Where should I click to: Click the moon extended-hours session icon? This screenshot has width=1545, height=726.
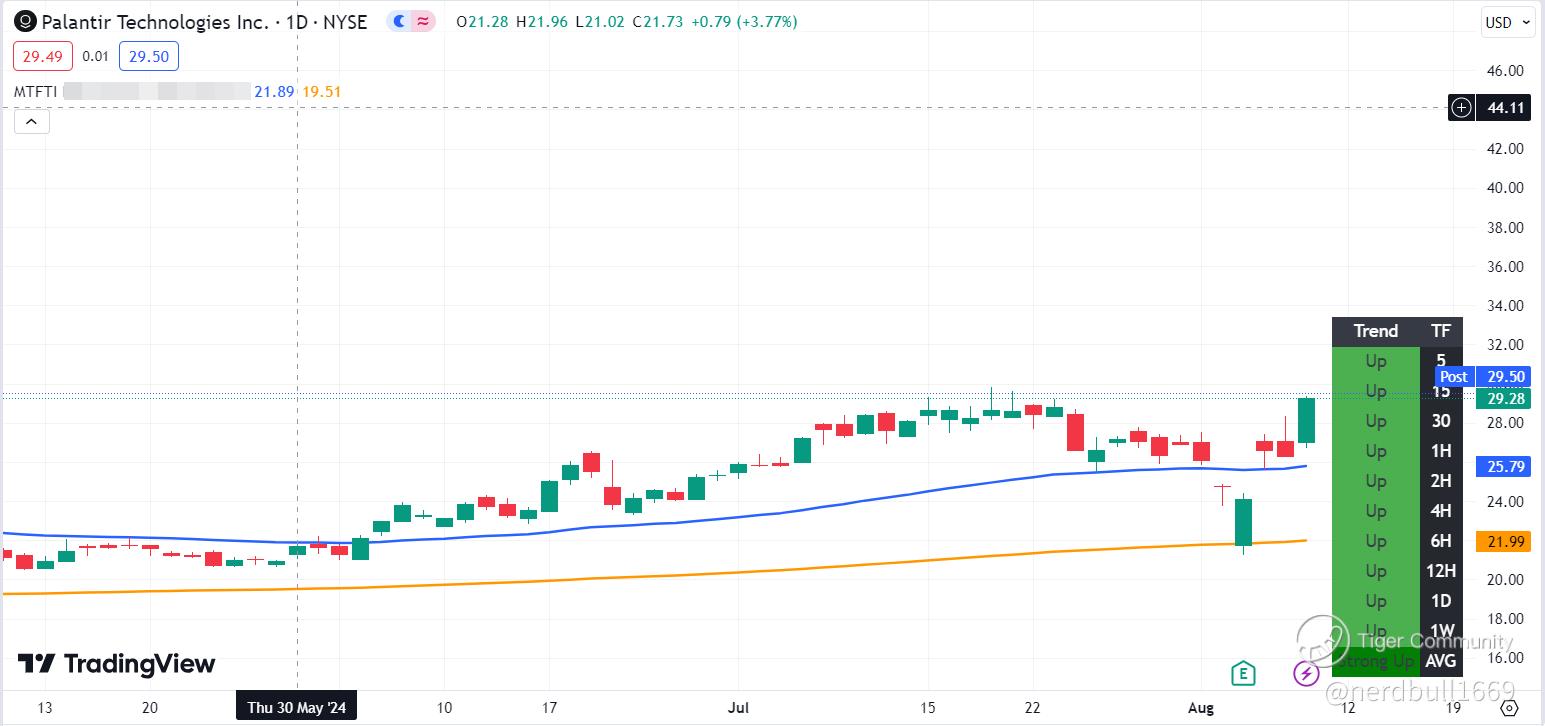pyautogui.click(x=400, y=22)
